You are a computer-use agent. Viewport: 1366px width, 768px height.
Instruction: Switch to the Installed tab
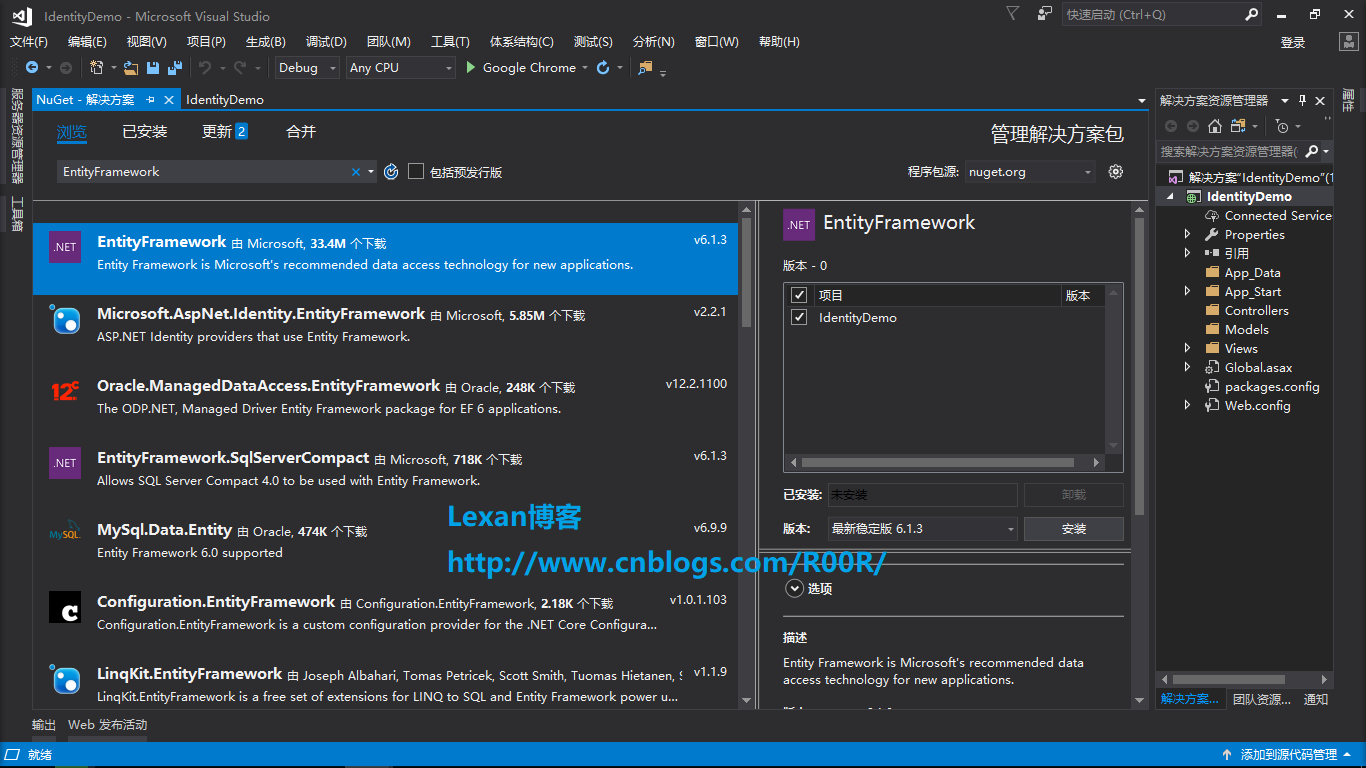point(145,132)
